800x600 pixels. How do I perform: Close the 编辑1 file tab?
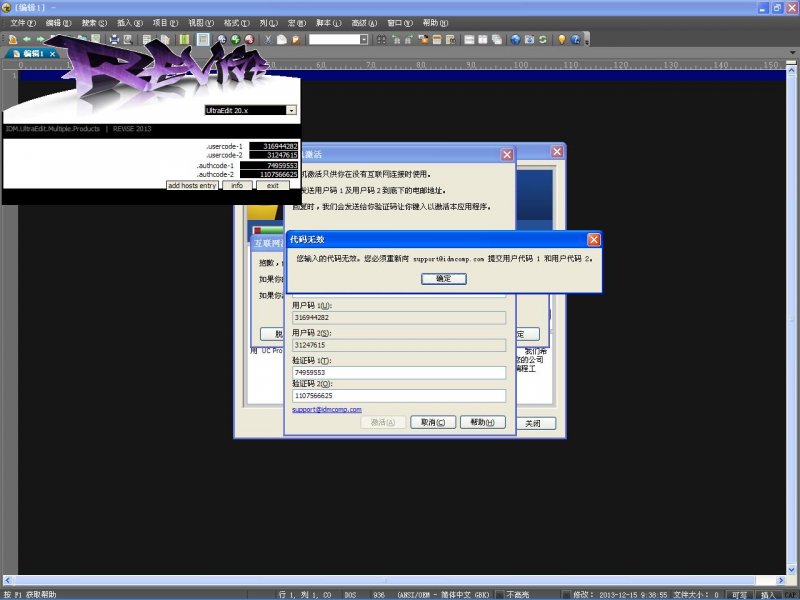pos(52,54)
